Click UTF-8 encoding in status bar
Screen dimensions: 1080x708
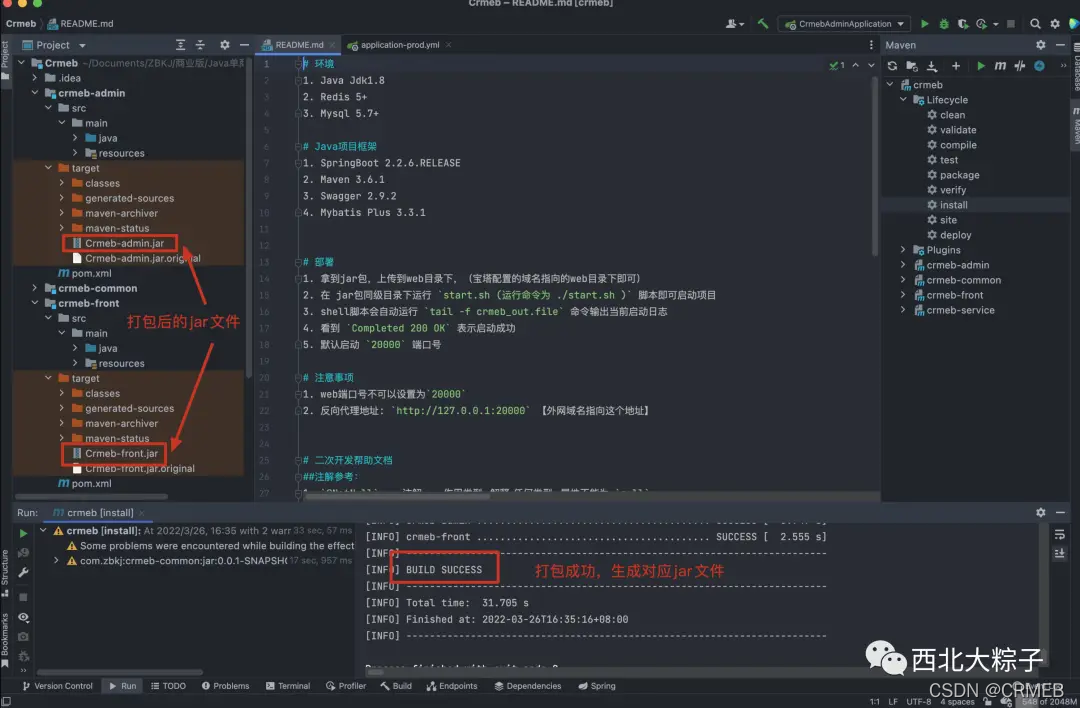tap(918, 702)
